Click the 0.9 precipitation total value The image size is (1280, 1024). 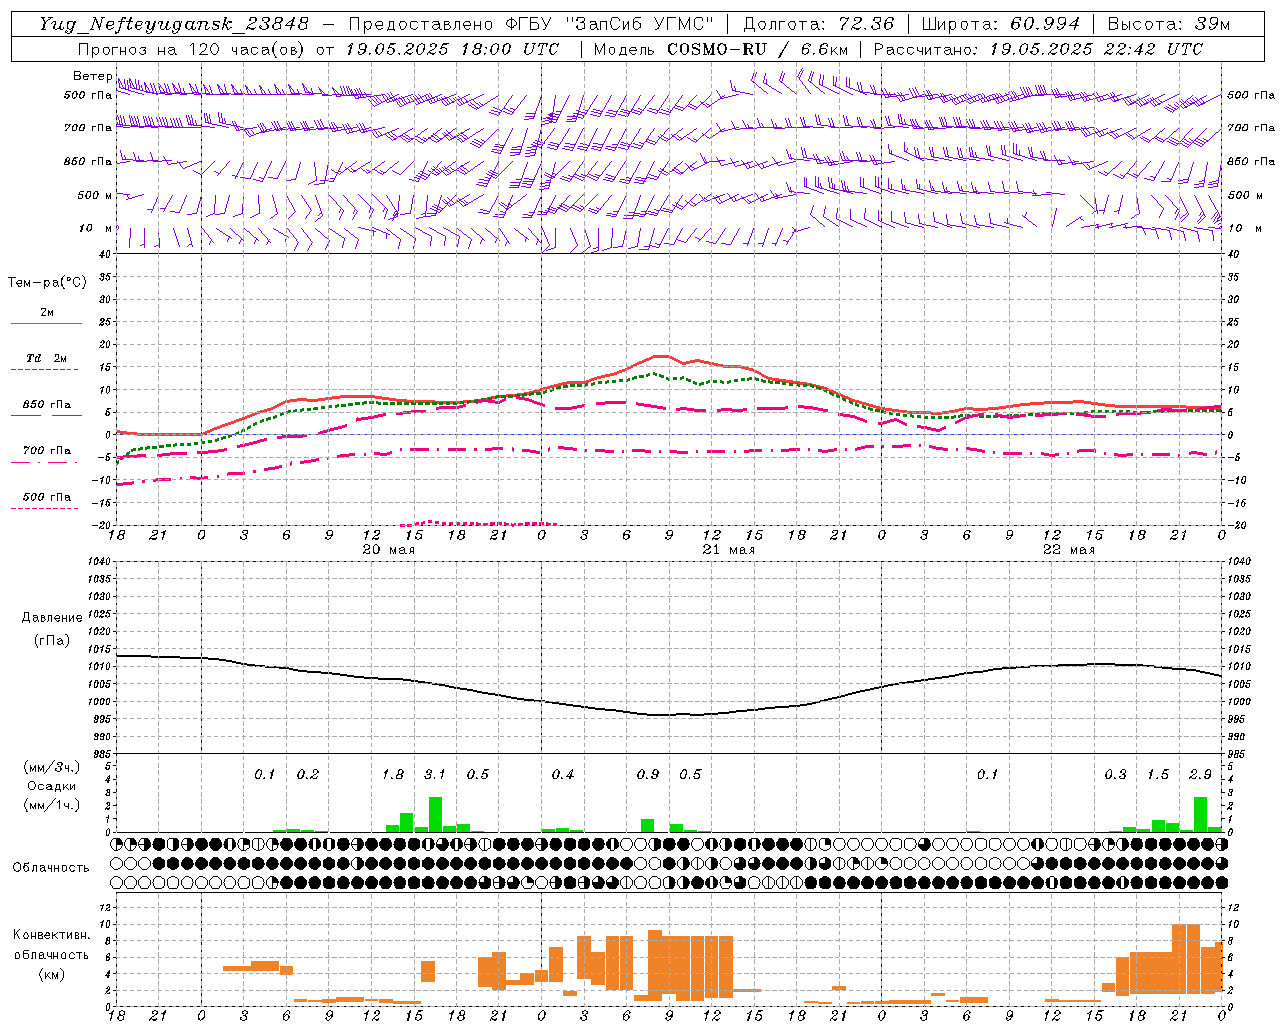(x=648, y=774)
